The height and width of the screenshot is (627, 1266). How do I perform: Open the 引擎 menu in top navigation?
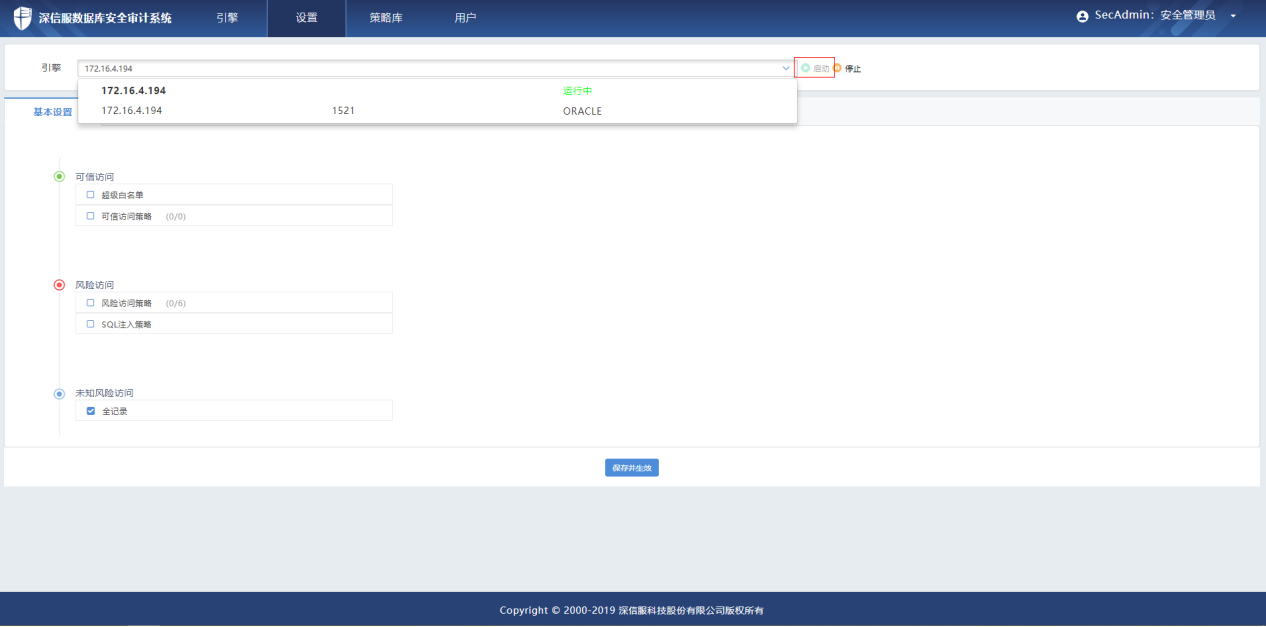pyautogui.click(x=227, y=18)
